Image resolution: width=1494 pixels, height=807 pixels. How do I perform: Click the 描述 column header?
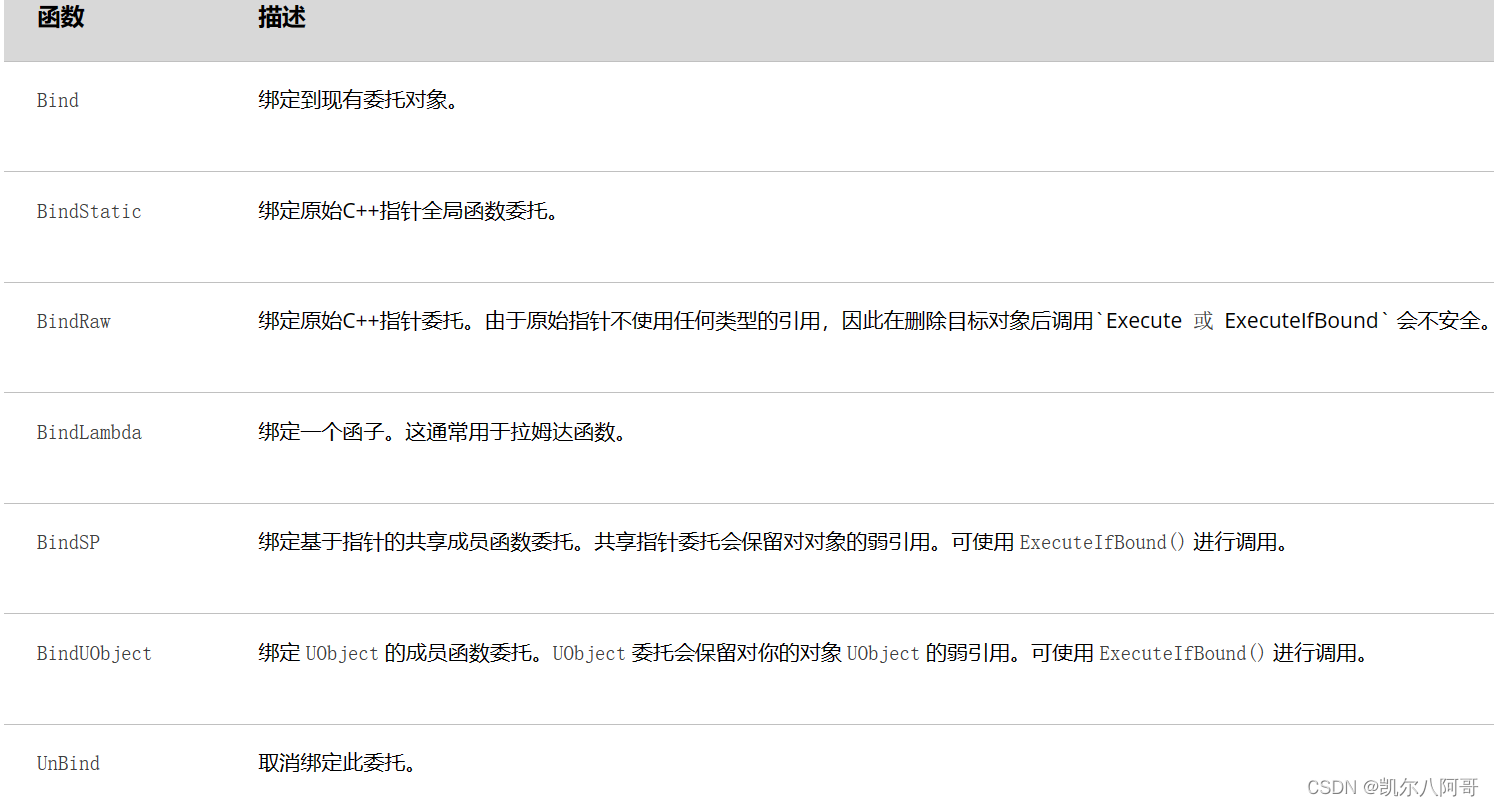click(x=281, y=18)
